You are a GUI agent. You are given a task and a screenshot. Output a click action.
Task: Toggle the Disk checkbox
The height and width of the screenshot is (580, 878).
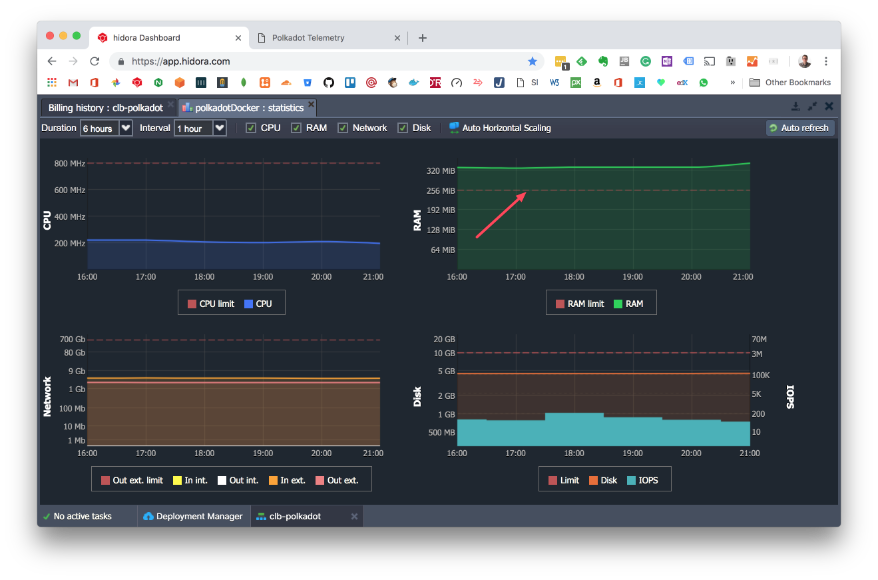tap(403, 128)
